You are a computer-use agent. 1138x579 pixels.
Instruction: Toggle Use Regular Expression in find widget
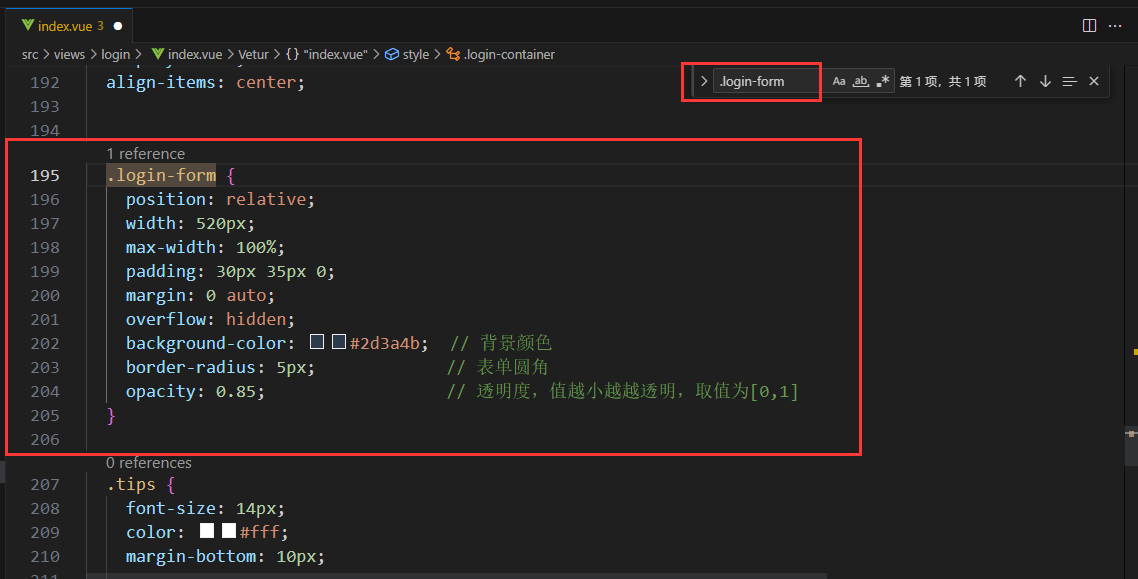pyautogui.click(x=883, y=81)
